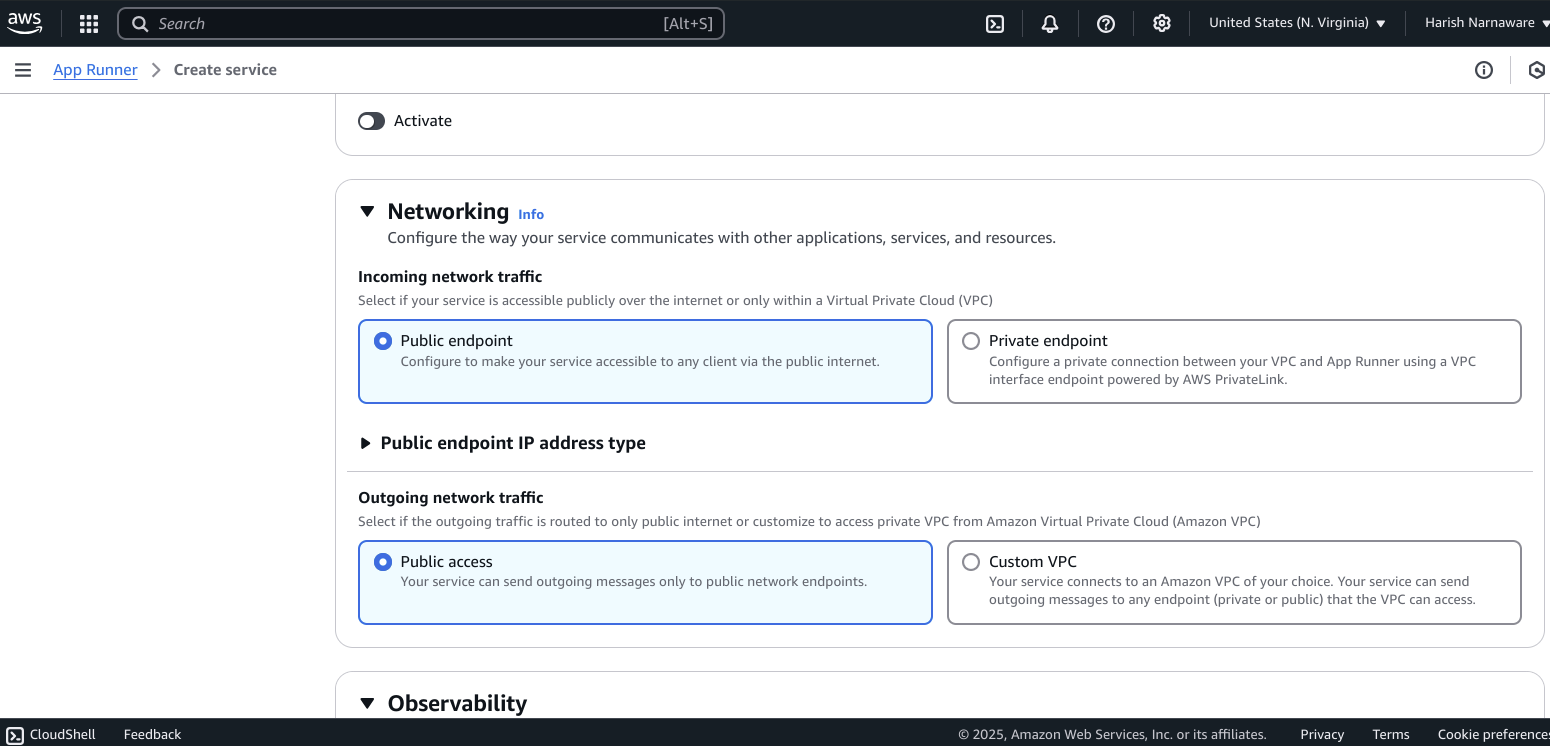The width and height of the screenshot is (1550, 746).
Task: Collapse the Networking section
Action: pos(367,212)
